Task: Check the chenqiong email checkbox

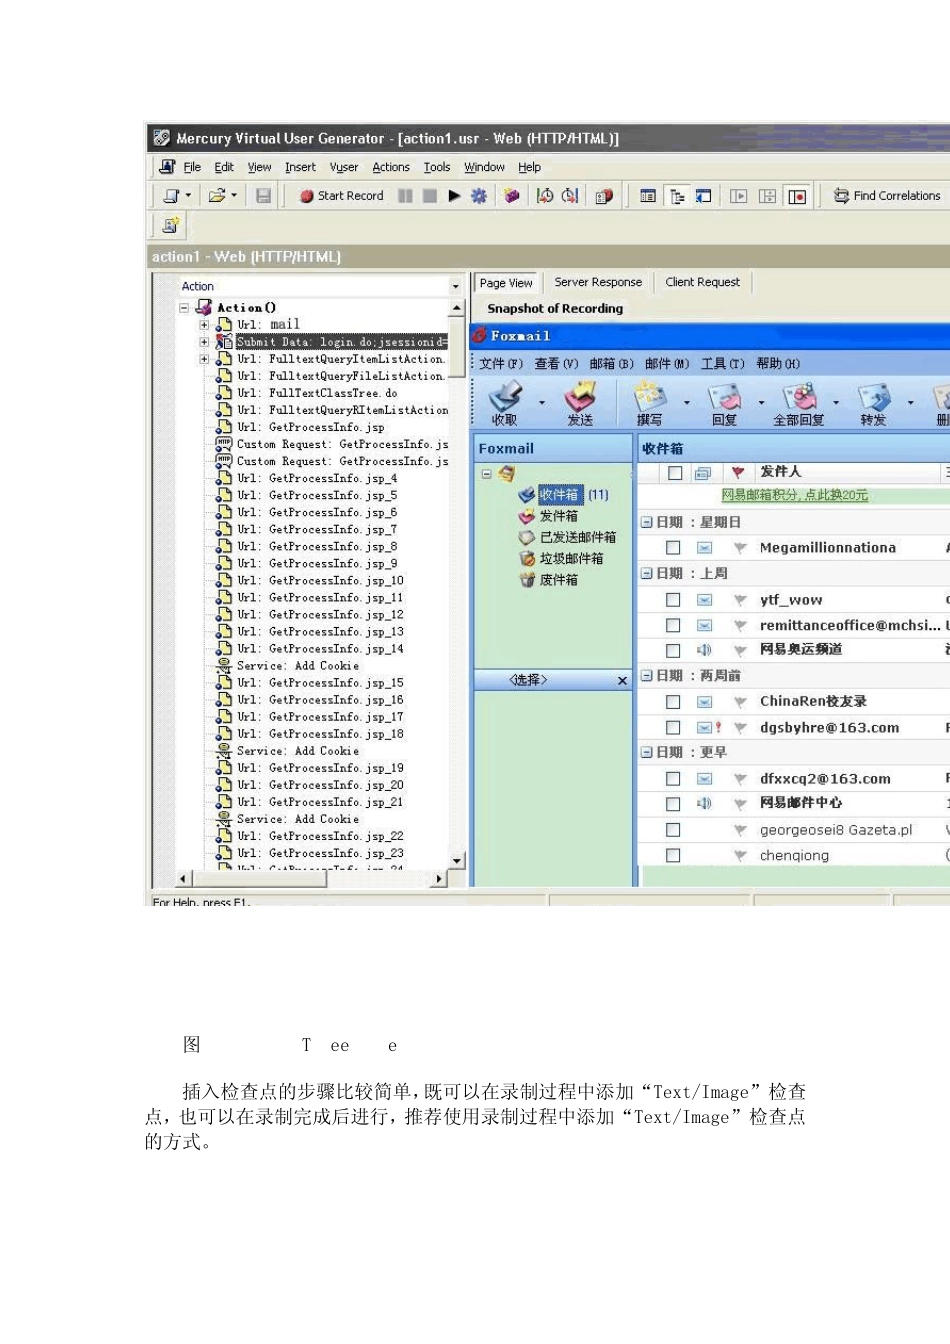Action: pos(673,855)
